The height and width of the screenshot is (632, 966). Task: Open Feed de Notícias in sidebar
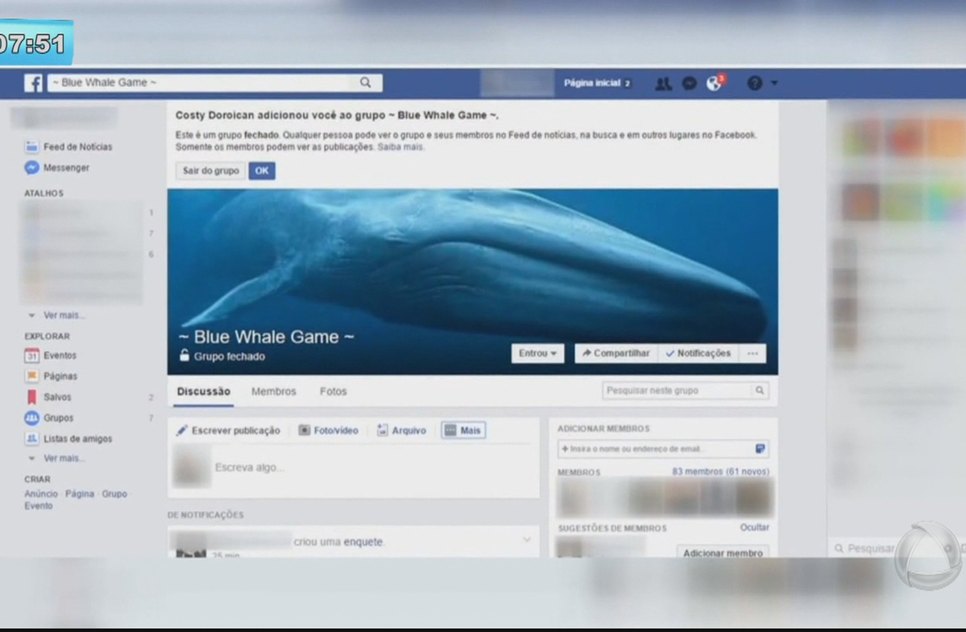(68, 147)
